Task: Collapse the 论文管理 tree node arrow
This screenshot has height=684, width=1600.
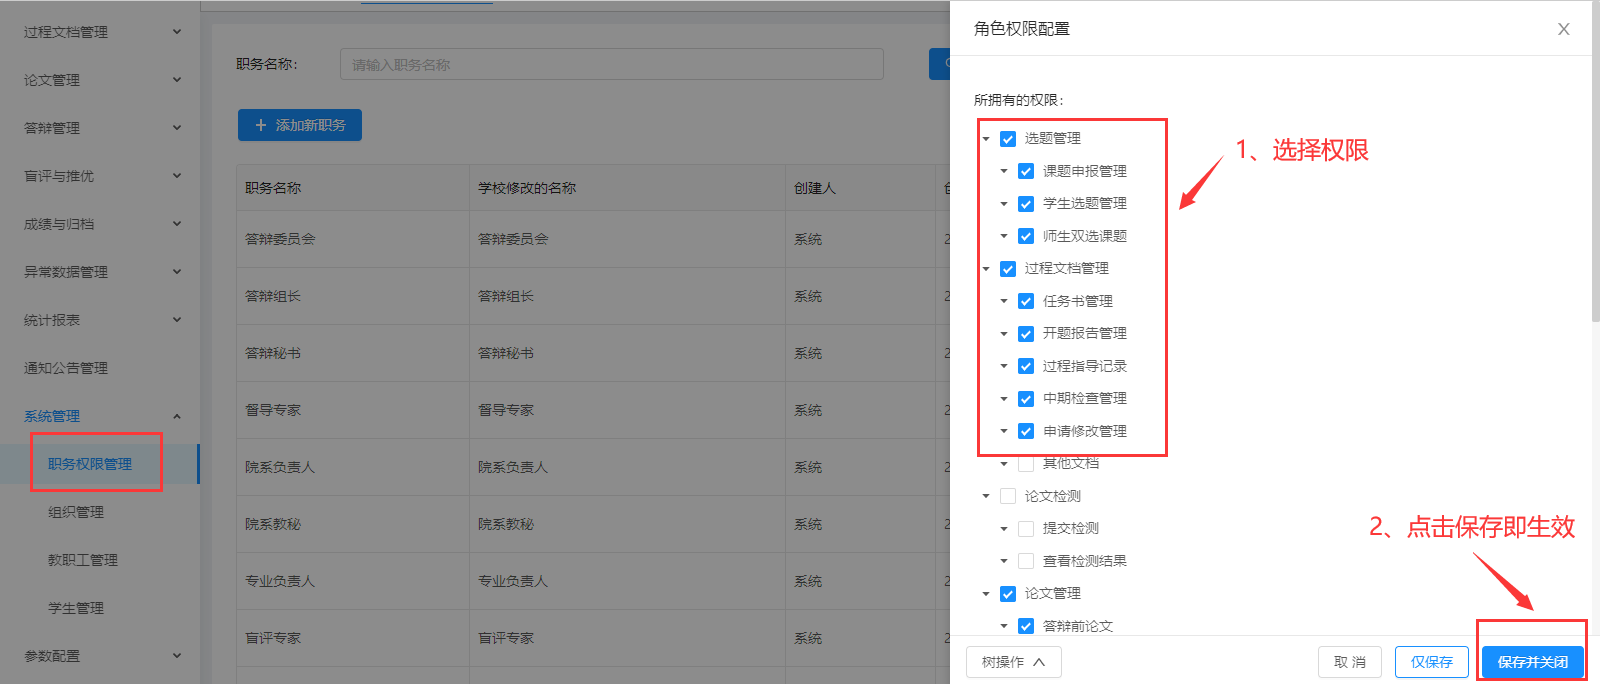Action: [x=986, y=594]
